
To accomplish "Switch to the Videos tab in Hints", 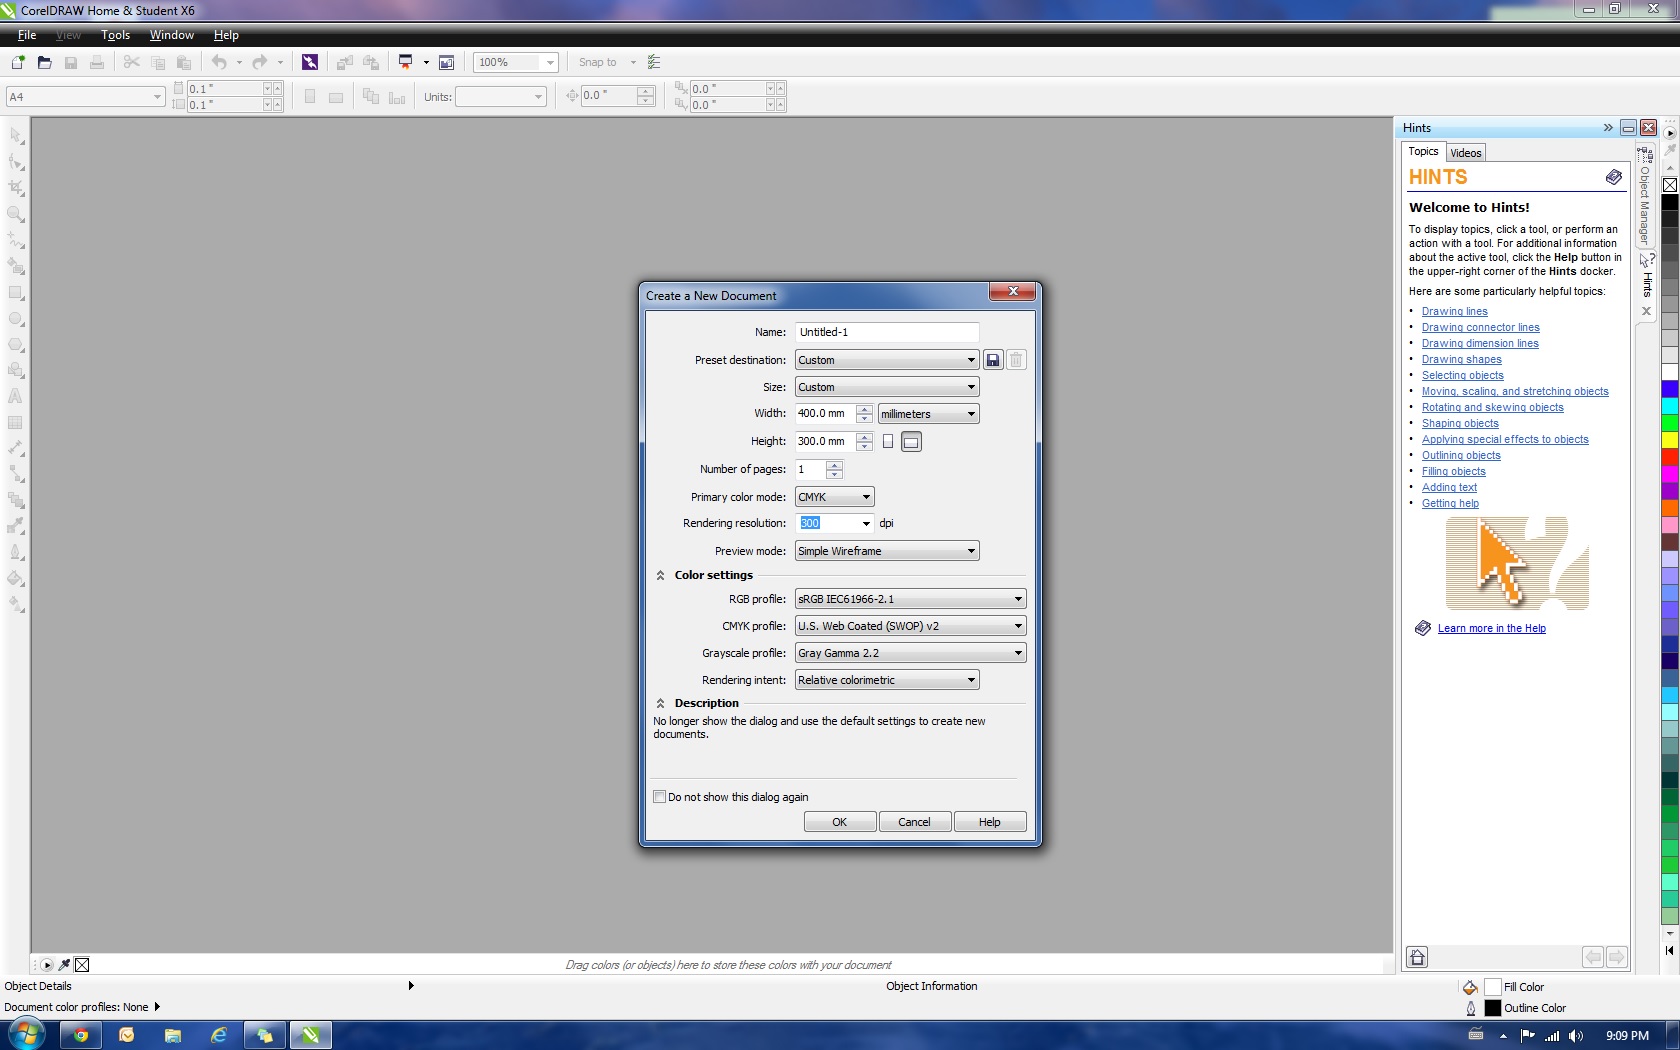I will tap(1465, 153).
